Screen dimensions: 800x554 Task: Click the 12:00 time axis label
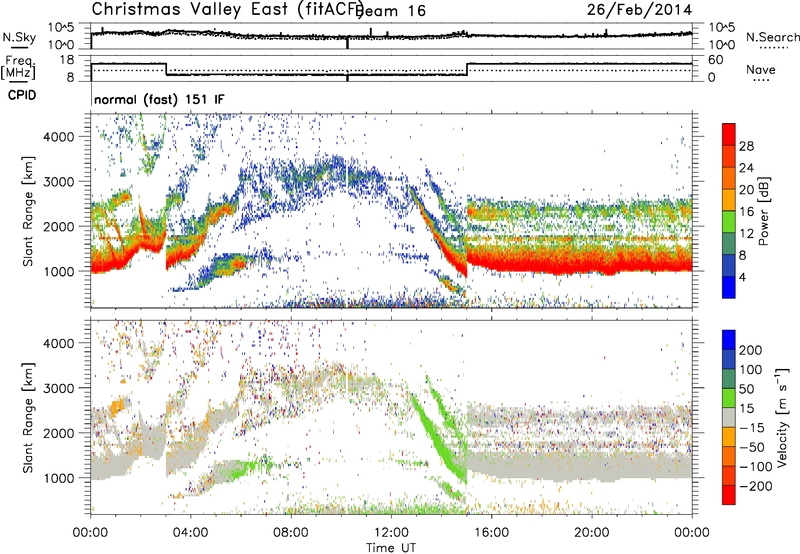click(x=391, y=533)
